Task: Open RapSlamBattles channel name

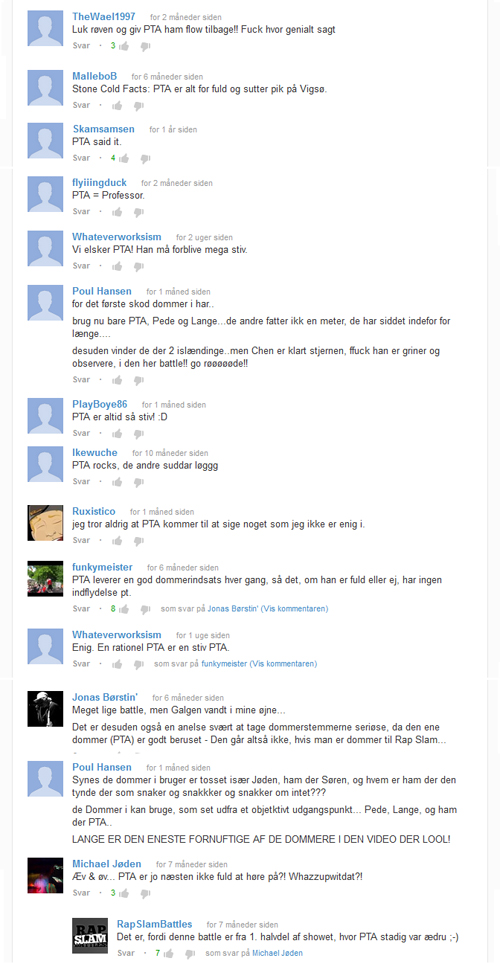Action: (x=154, y=924)
